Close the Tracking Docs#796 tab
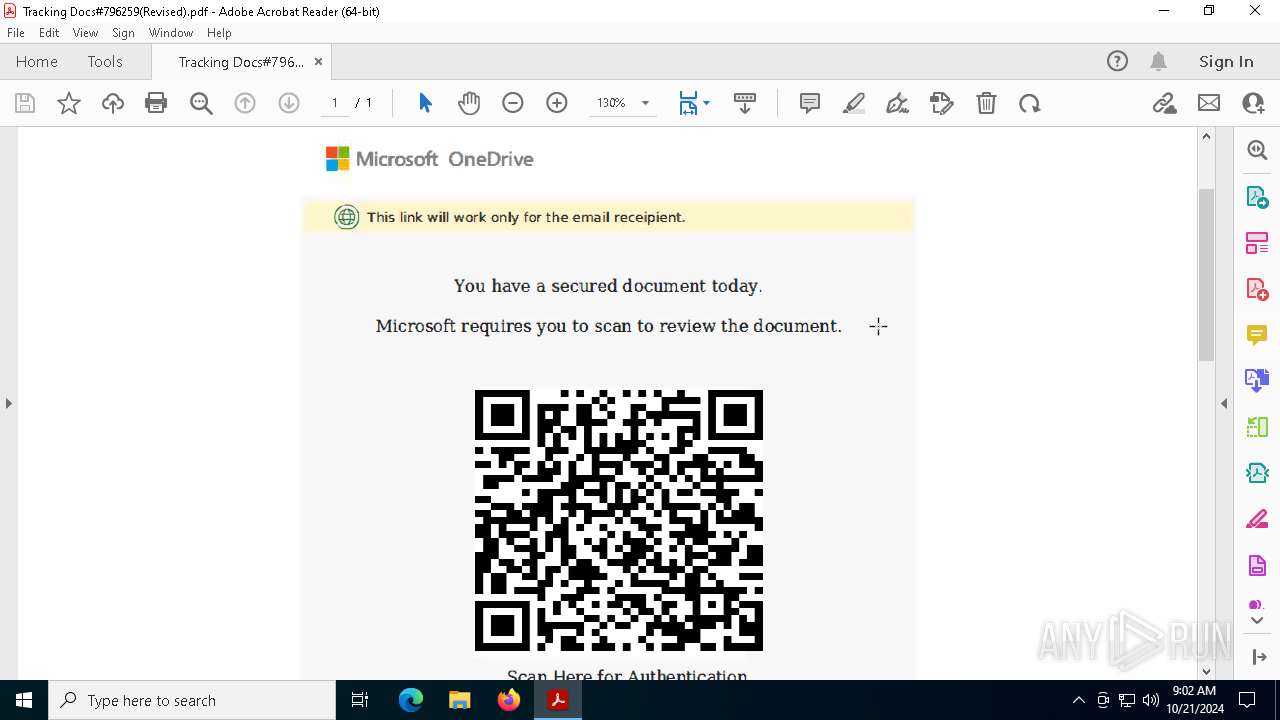This screenshot has height=720, width=1280. pos(318,62)
